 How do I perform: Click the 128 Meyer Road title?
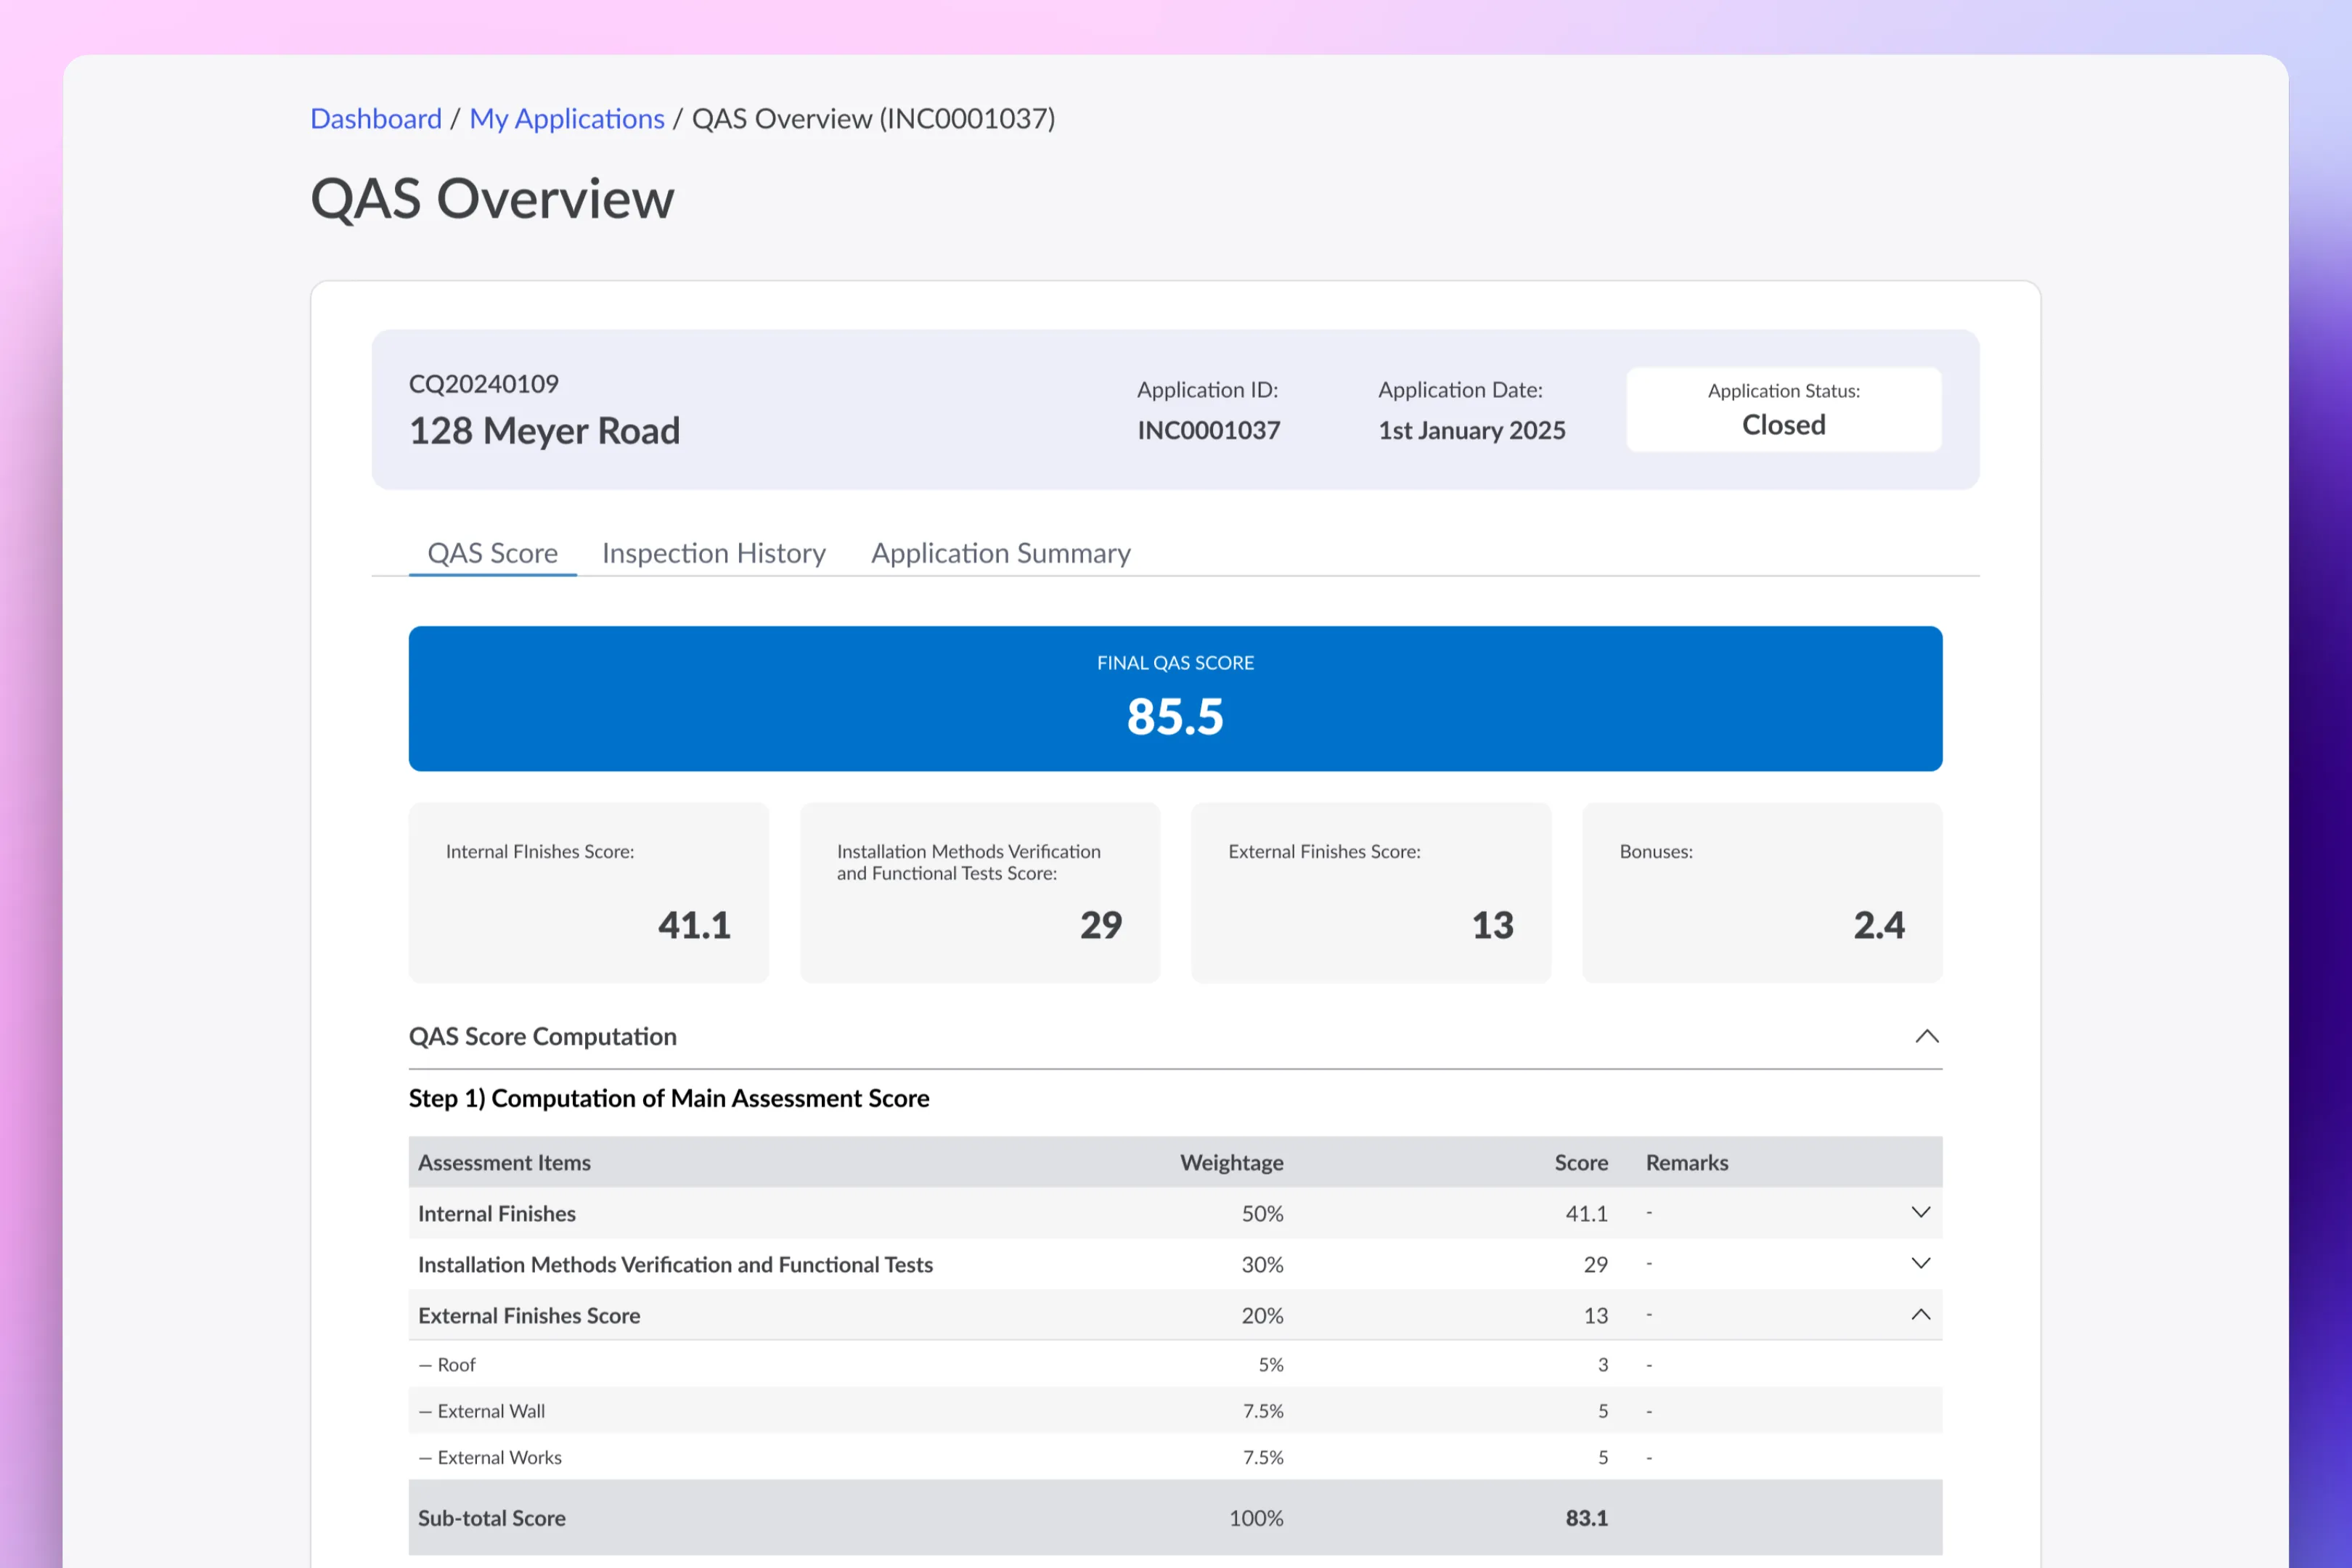(544, 430)
